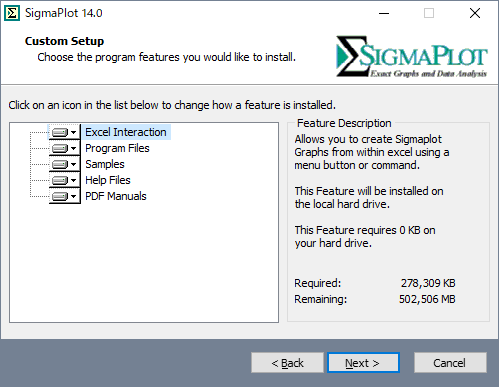
Task: Open install options icon for Help Files
Action: click(65, 180)
